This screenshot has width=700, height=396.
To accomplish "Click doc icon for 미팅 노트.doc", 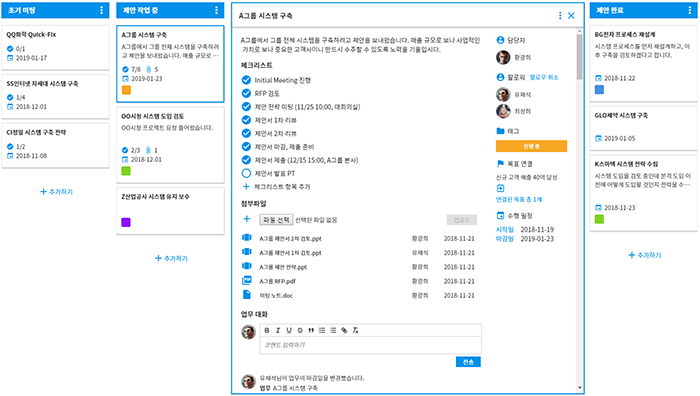I will pos(246,295).
